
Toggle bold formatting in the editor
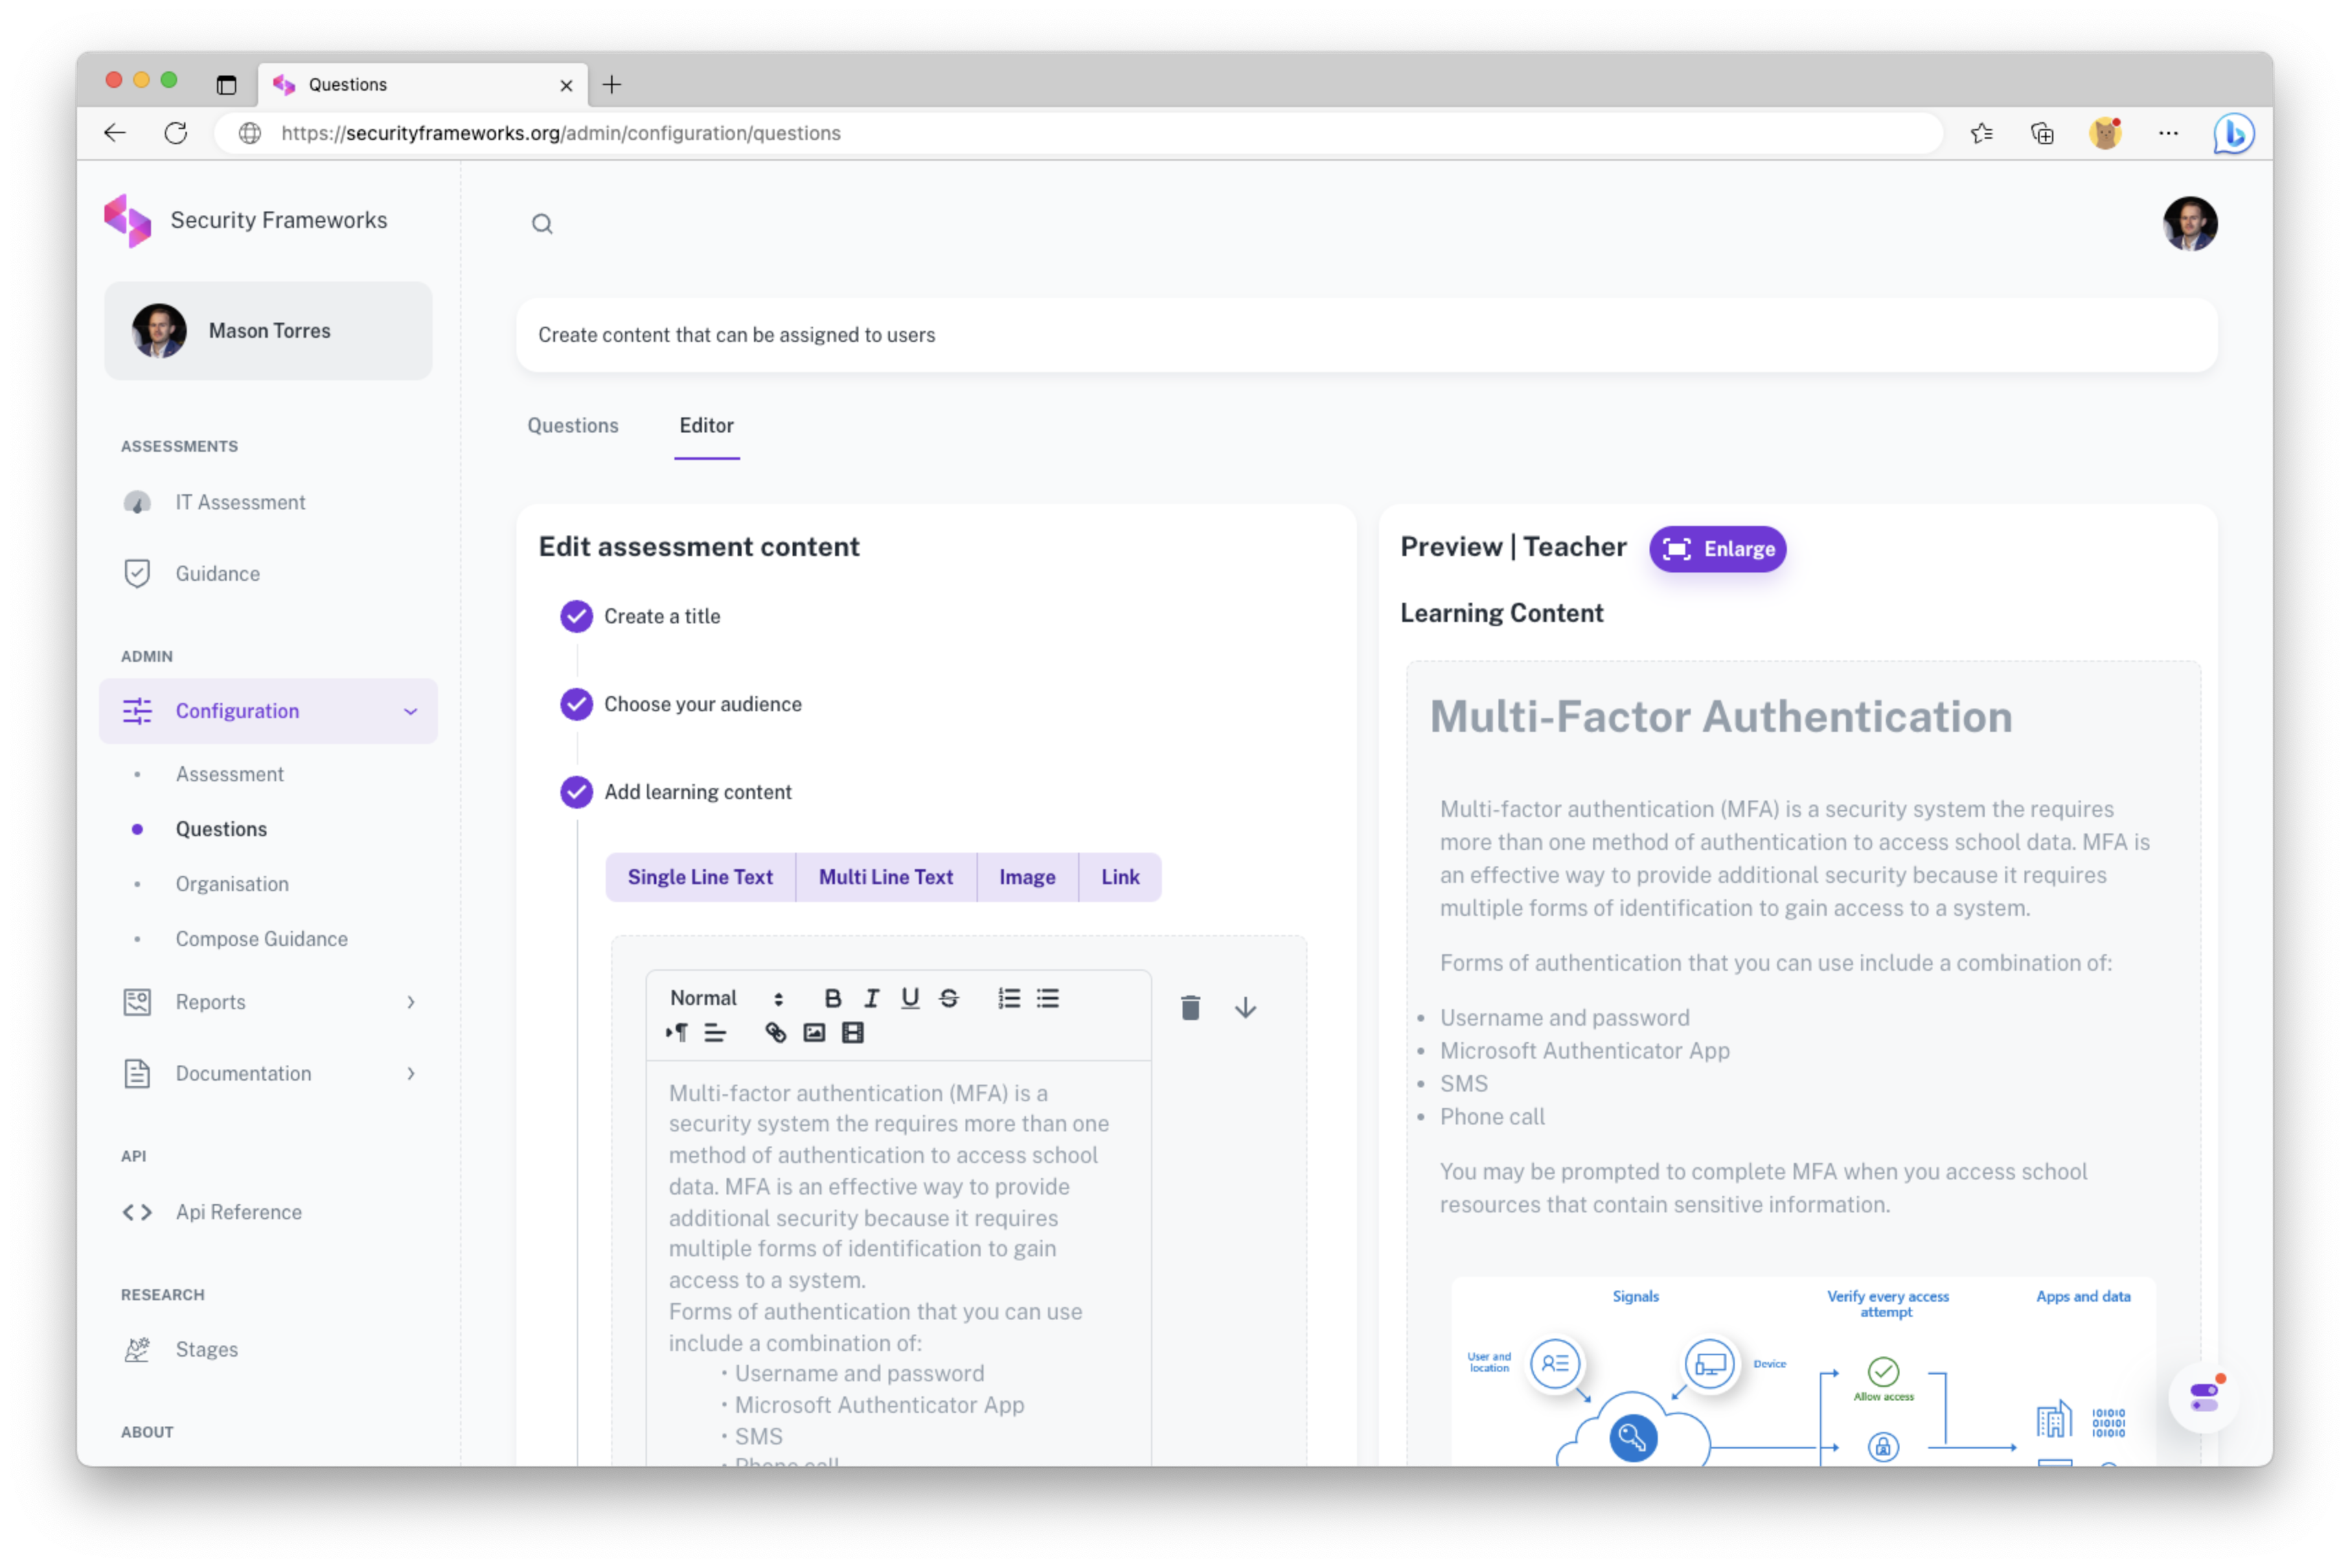pyautogui.click(x=832, y=998)
